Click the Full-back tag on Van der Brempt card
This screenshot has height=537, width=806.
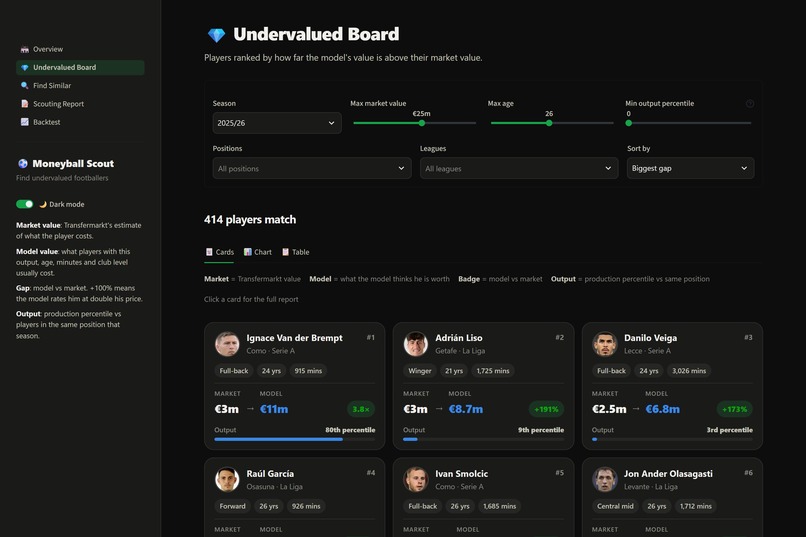coord(234,371)
